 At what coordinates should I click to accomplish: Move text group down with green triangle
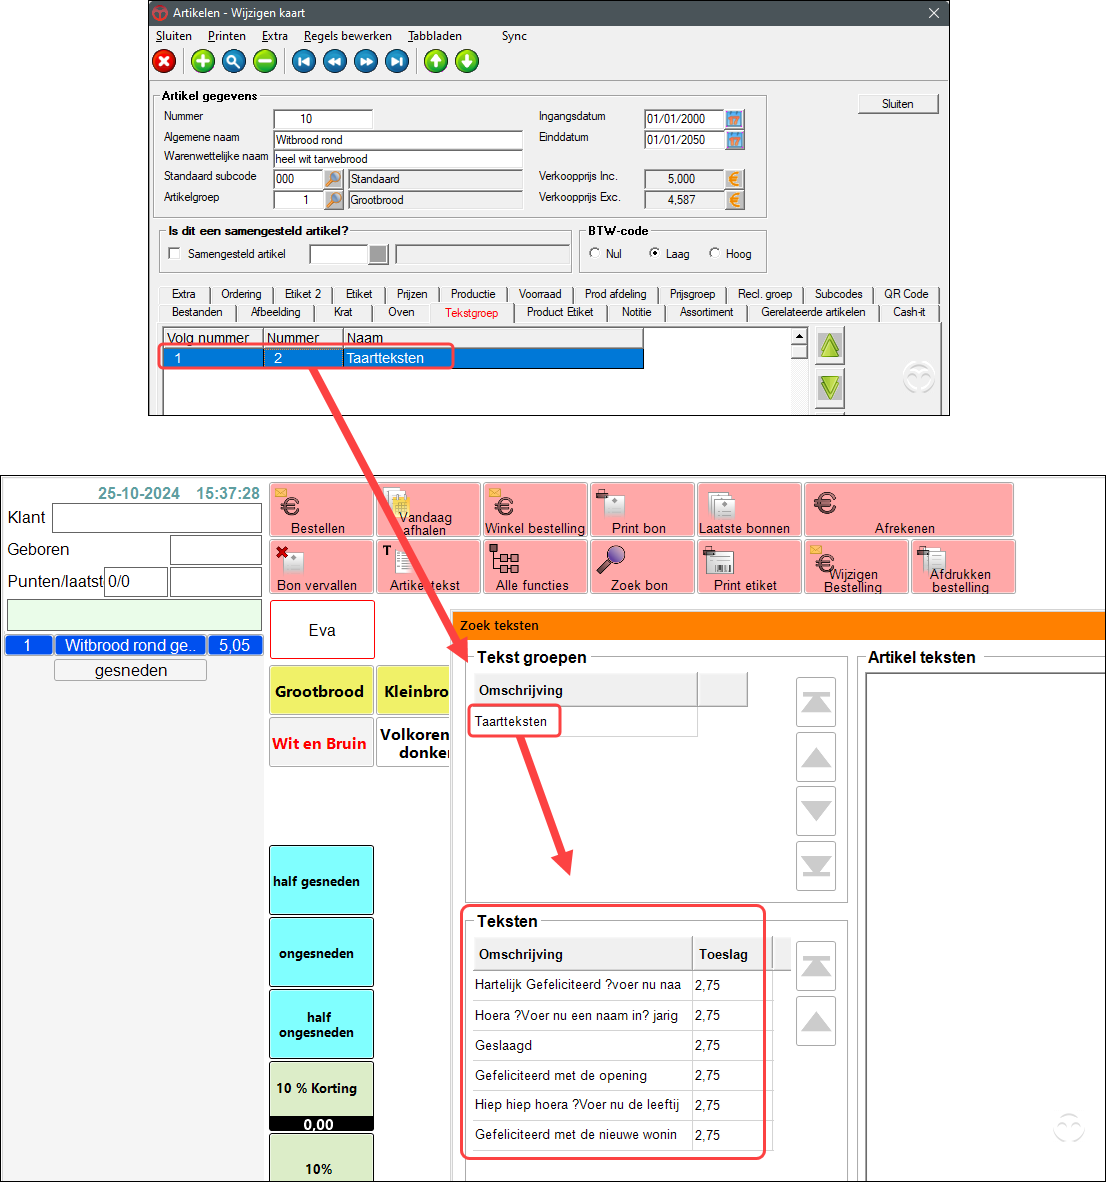point(830,387)
